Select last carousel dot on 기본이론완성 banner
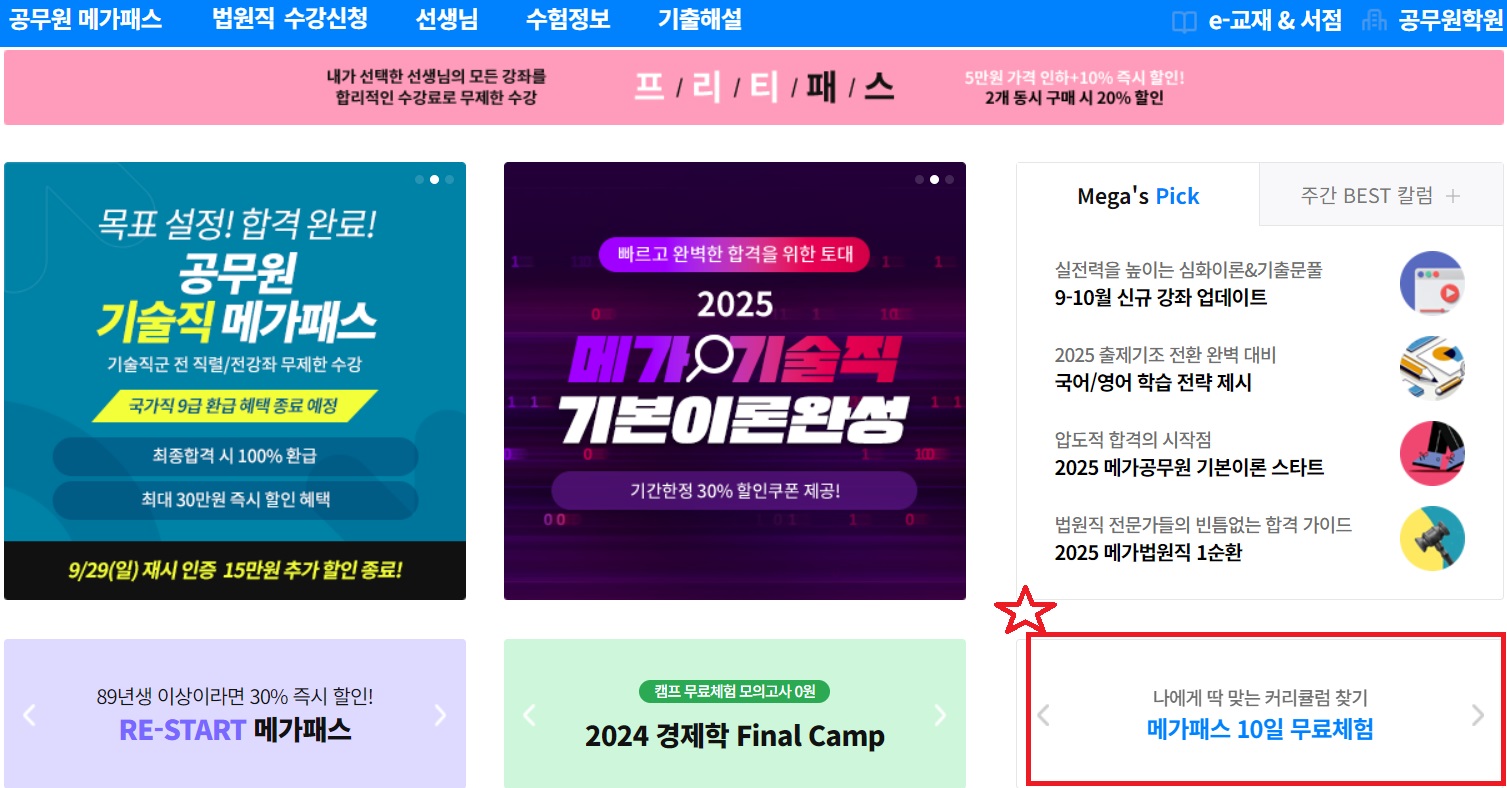The image size is (1507, 788). tap(950, 180)
